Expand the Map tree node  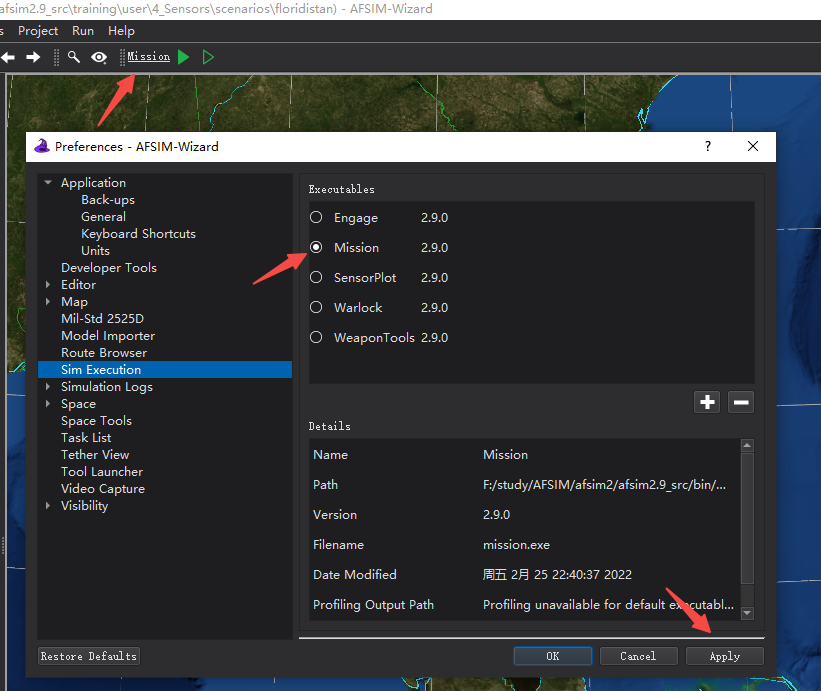click(x=48, y=302)
